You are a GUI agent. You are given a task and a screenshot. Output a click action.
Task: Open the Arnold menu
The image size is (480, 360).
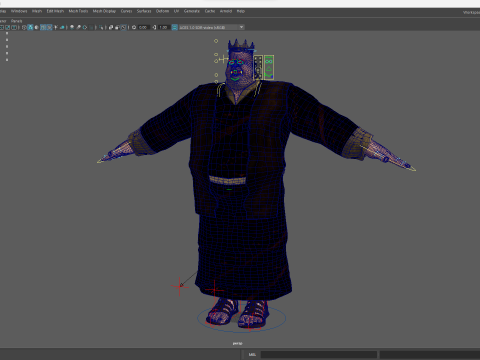coord(226,11)
